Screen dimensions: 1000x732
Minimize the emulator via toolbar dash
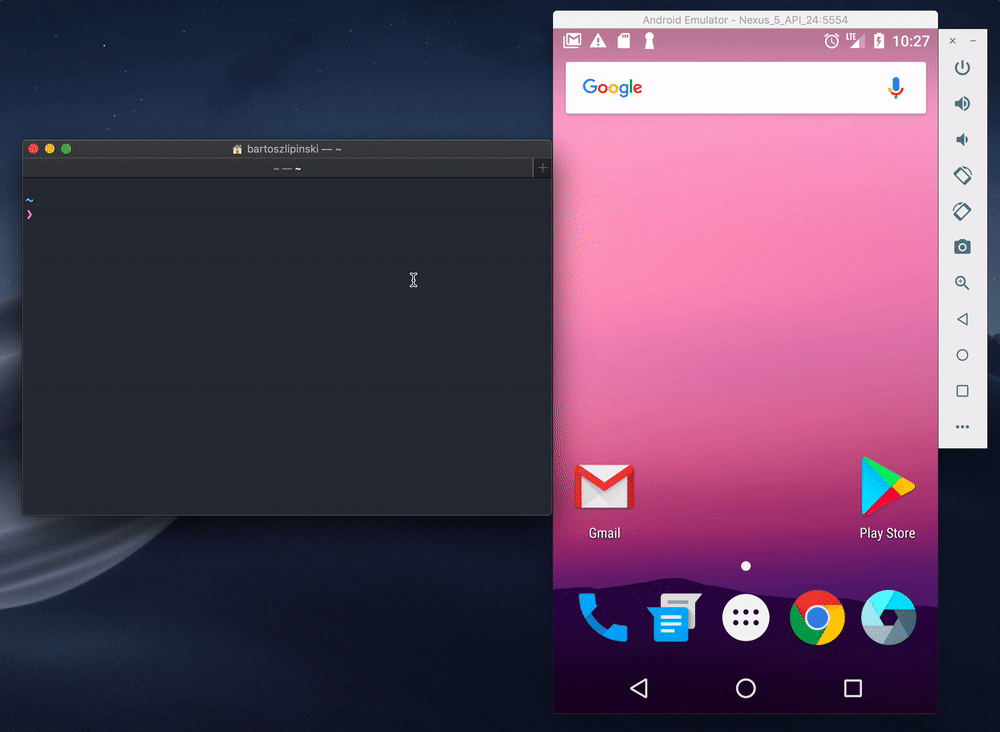coord(973,41)
